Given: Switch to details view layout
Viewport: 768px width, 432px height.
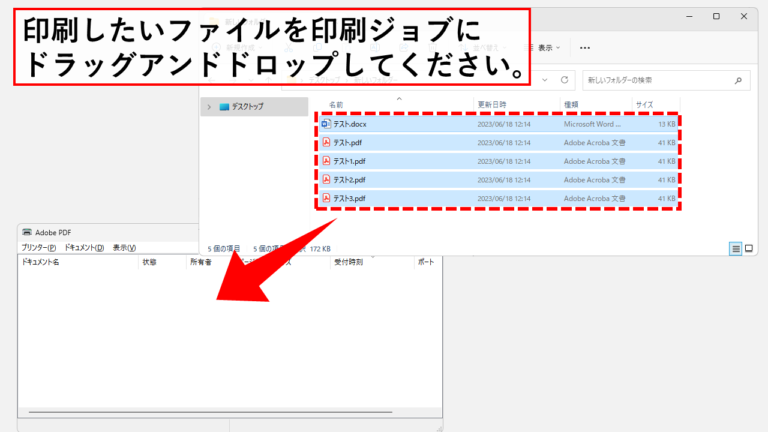Looking at the screenshot, I should 736,249.
